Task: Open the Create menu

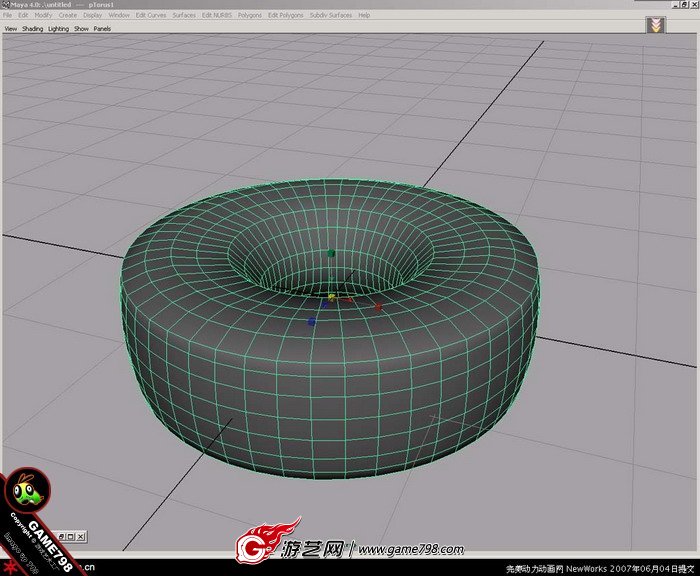Action: pyautogui.click(x=67, y=16)
